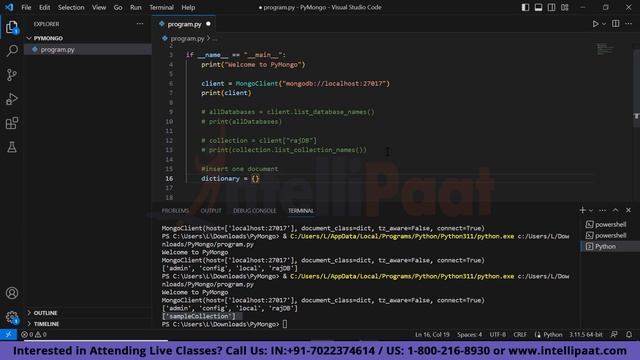Open the View menu
The width and height of the screenshot is (640, 360).
(x=99, y=7)
